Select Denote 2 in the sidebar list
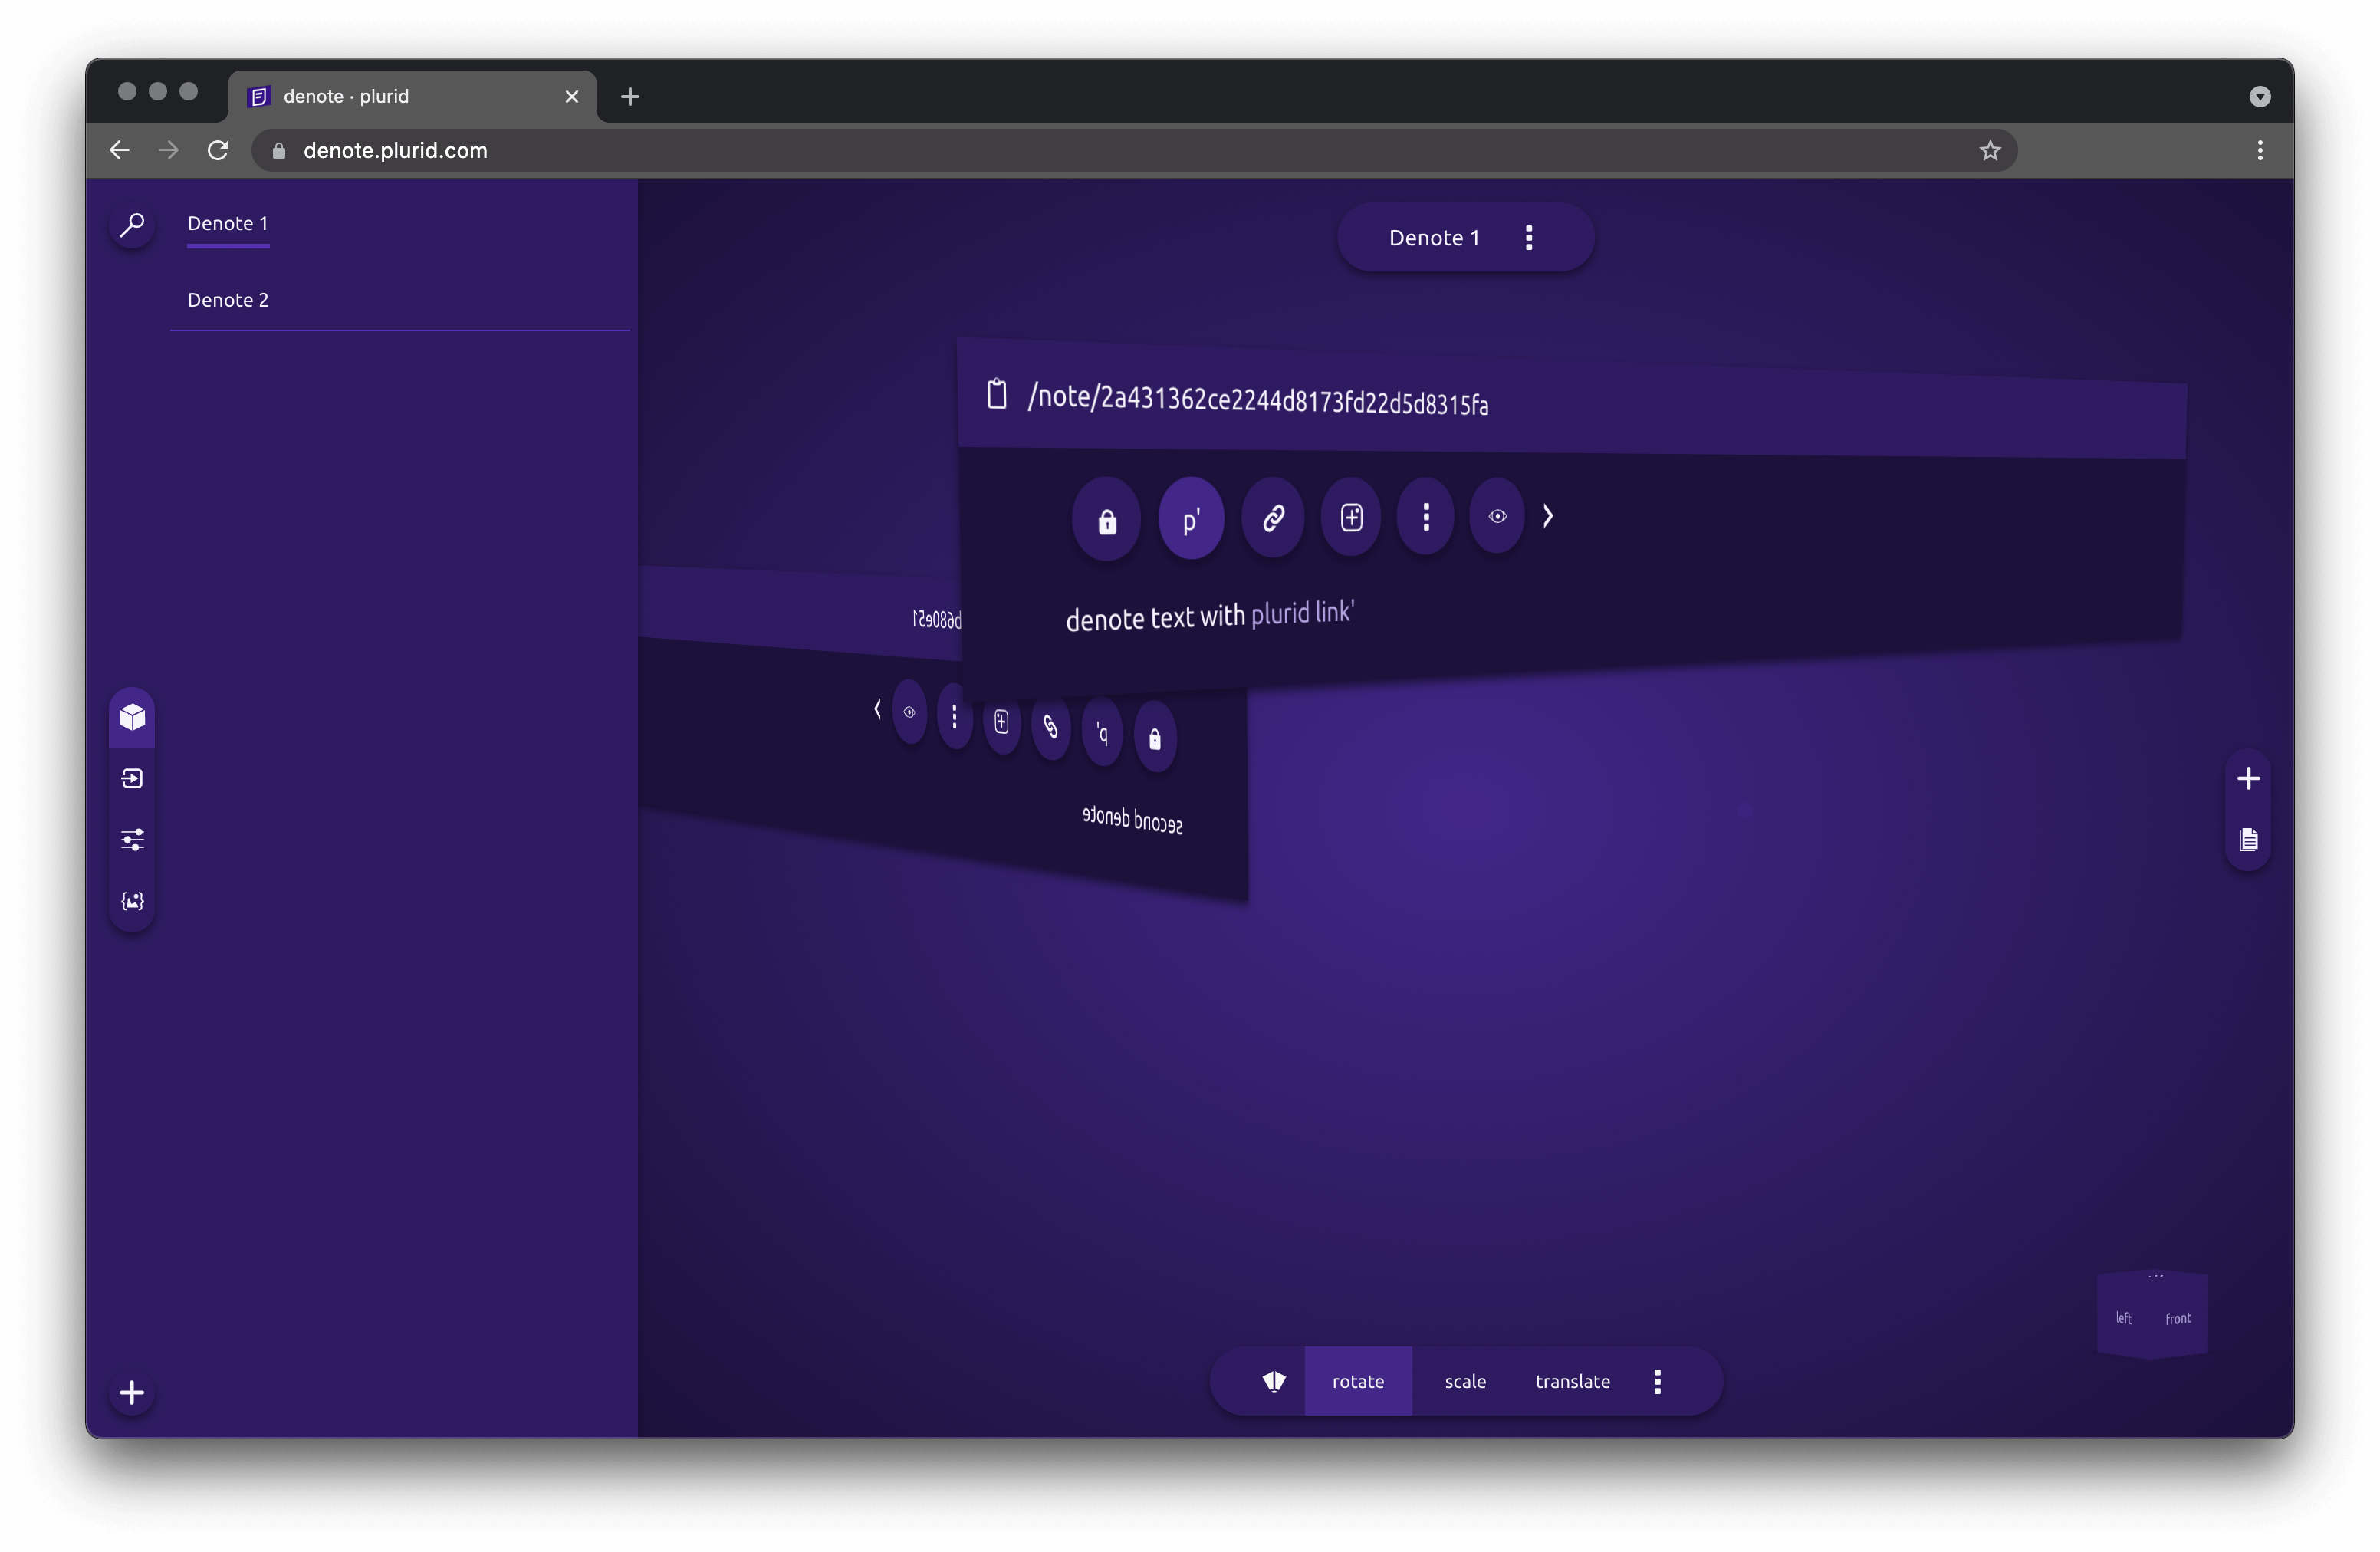Image resolution: width=2380 pixels, height=1552 pixels. 228,300
